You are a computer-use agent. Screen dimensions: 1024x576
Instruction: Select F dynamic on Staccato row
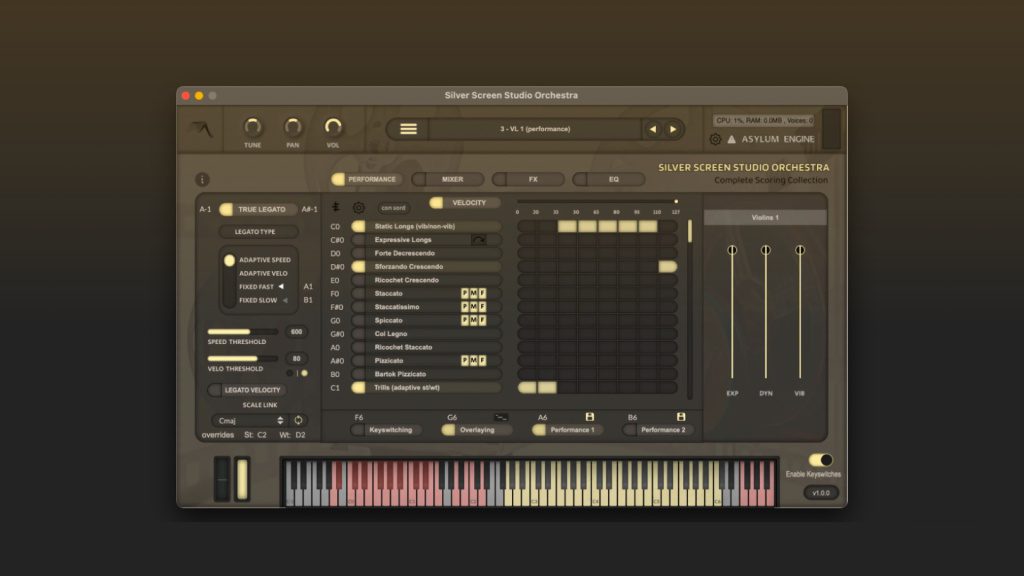point(482,293)
